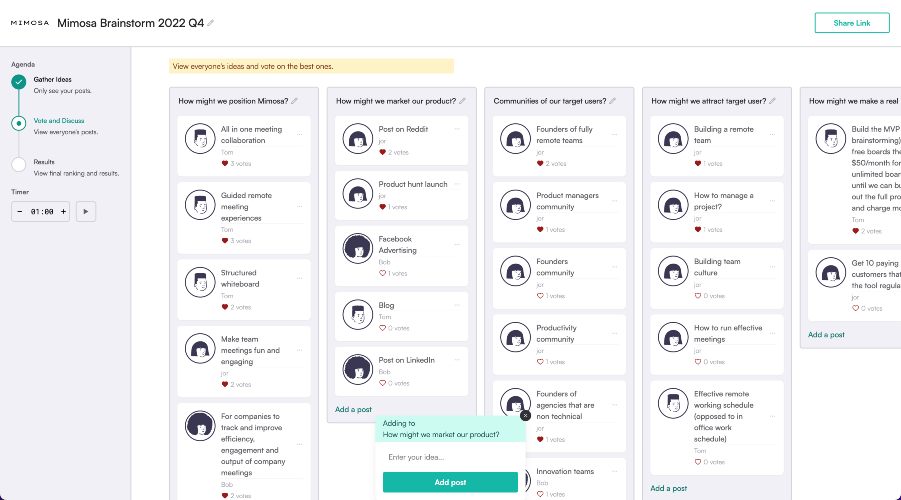Select the Gather Ideas agenda step
The width and height of the screenshot is (901, 500).
click(x=52, y=79)
